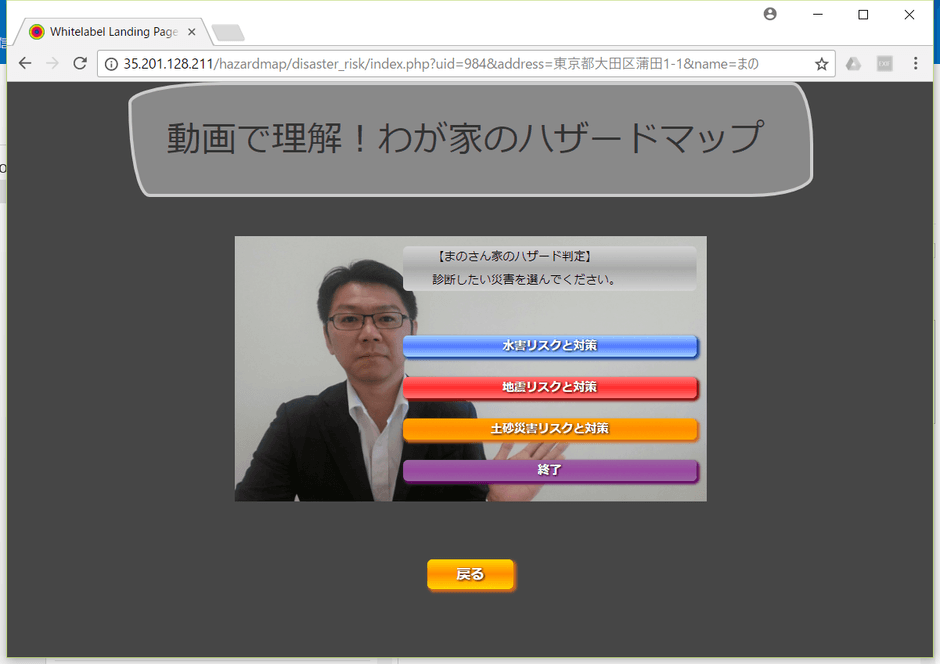Reload the hazard map page
The height and width of the screenshot is (664, 940).
80,63
